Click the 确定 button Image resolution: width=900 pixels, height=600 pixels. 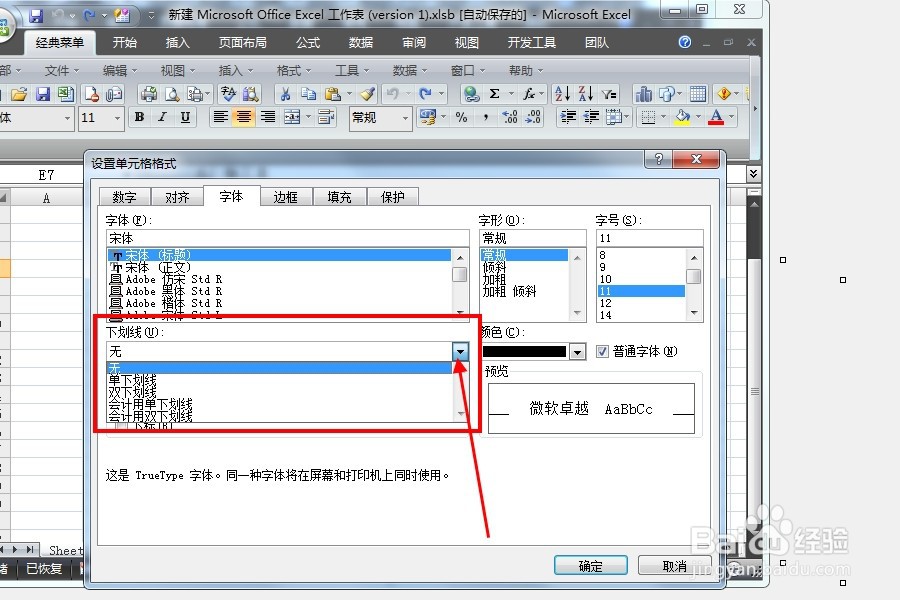click(591, 566)
